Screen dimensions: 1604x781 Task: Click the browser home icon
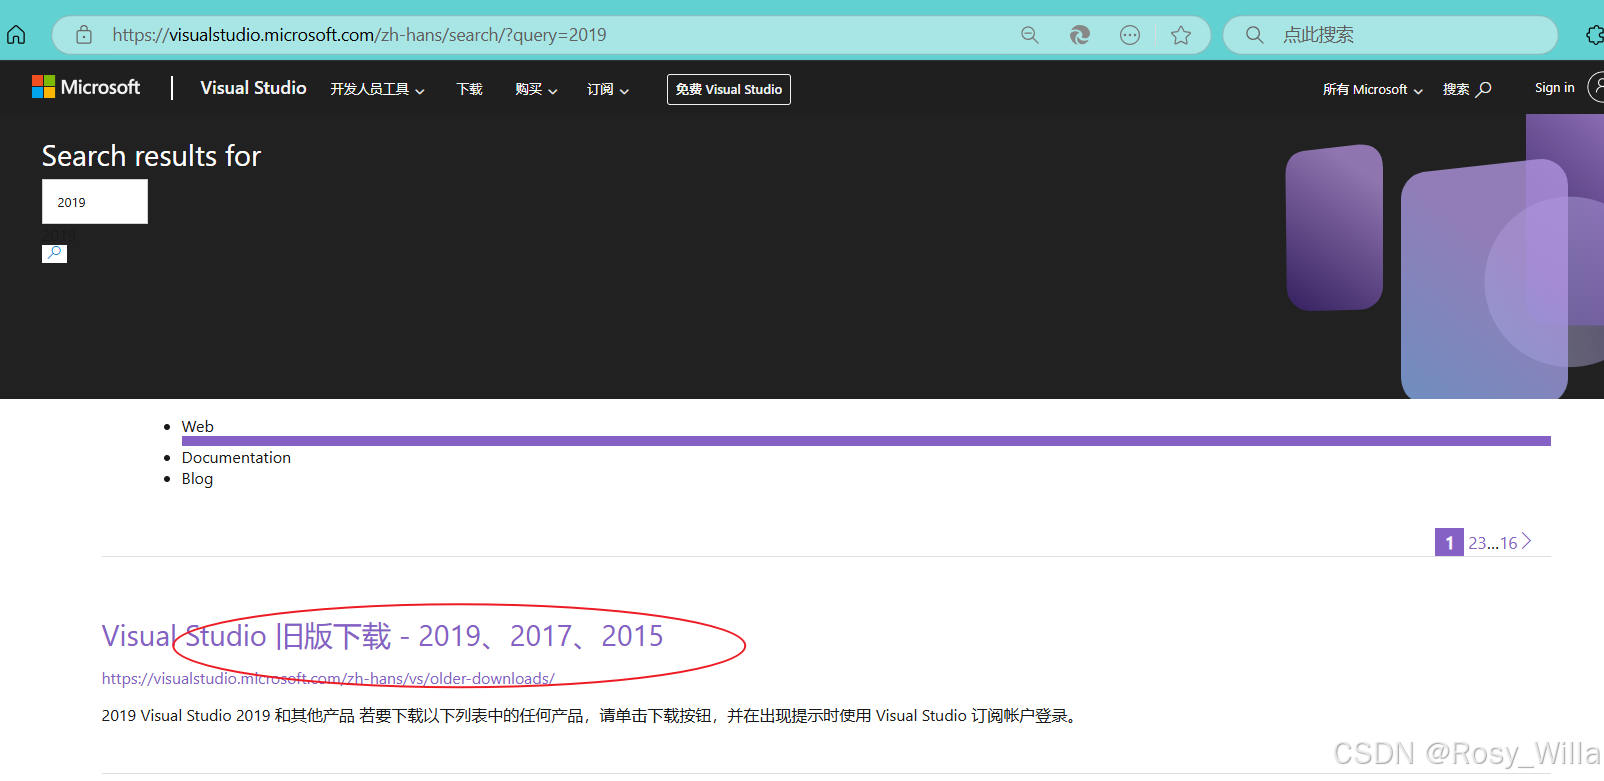[x=16, y=35]
